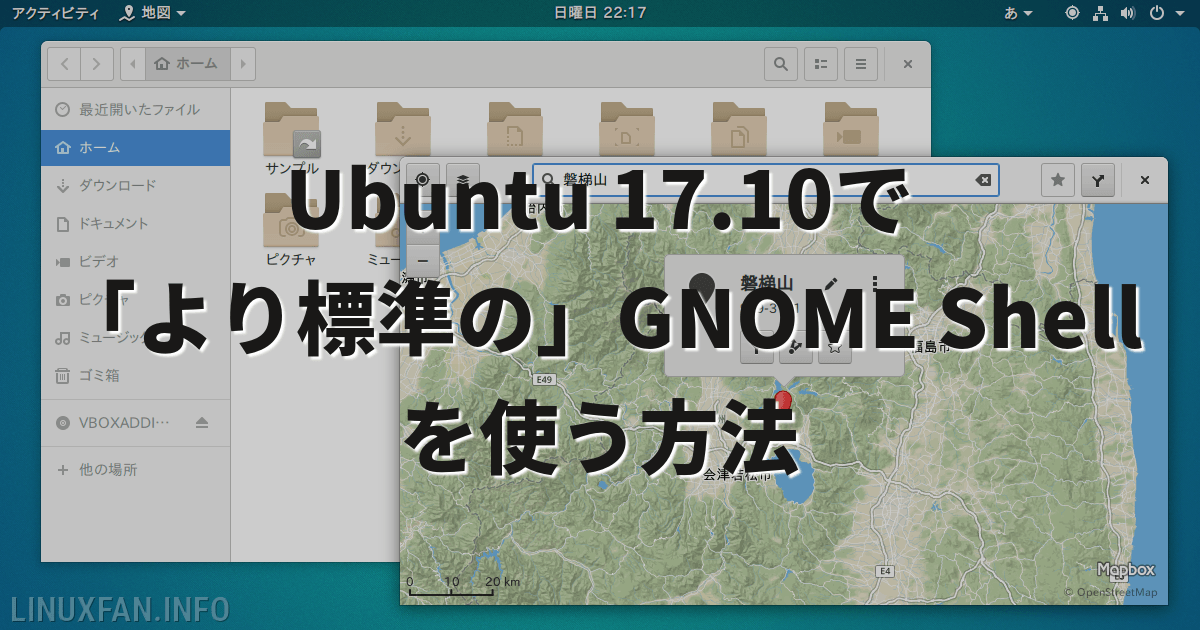Open the あ input method menu
This screenshot has height=630, width=1200.
1019,13
